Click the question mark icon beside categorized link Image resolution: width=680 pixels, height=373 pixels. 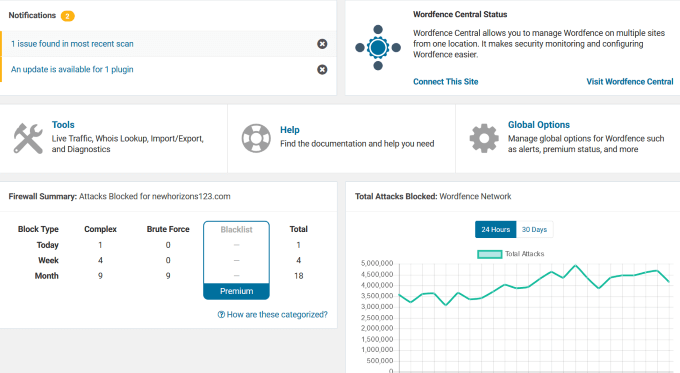click(221, 314)
